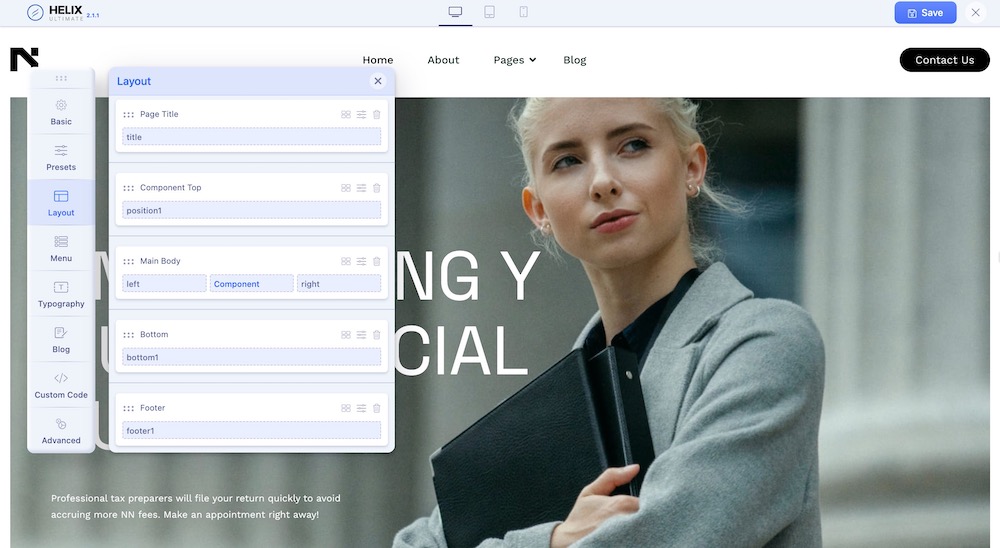The image size is (1000, 548).
Task: Open row settings for Main Body
Action: [x=361, y=262]
